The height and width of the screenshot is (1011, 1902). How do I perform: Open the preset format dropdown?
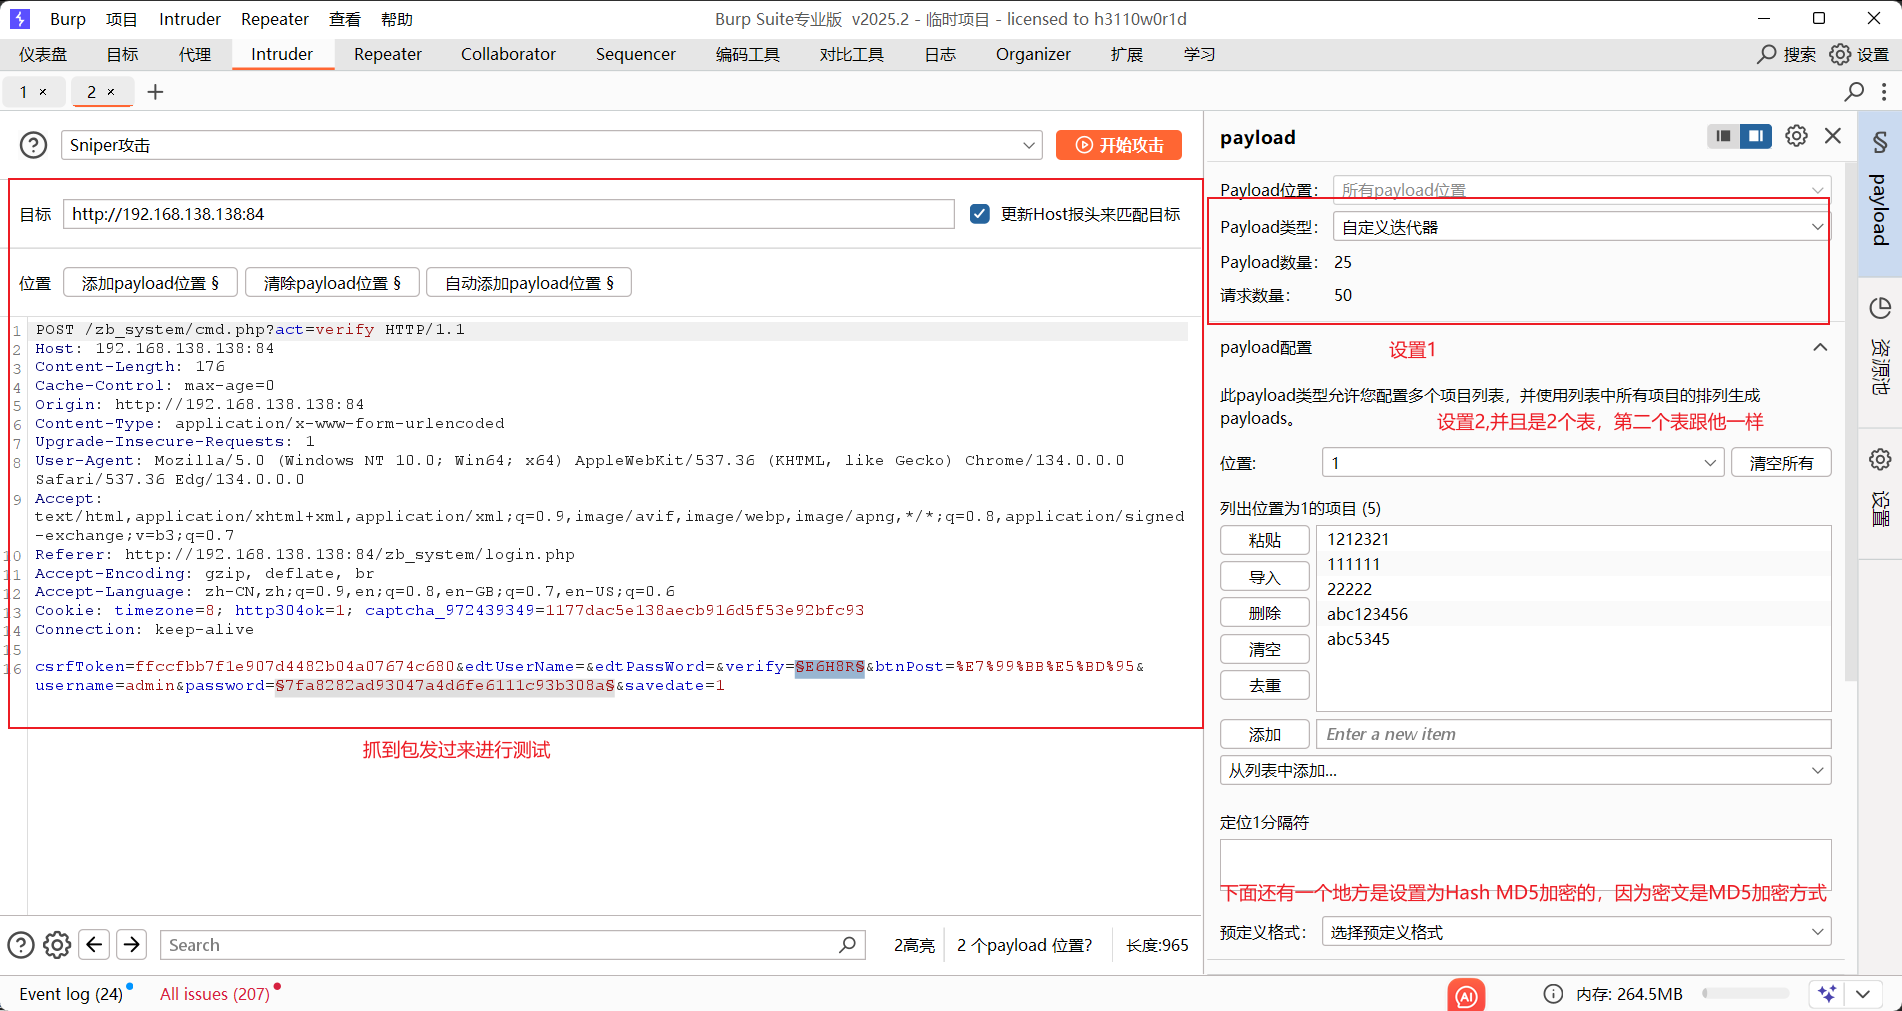1576,932
